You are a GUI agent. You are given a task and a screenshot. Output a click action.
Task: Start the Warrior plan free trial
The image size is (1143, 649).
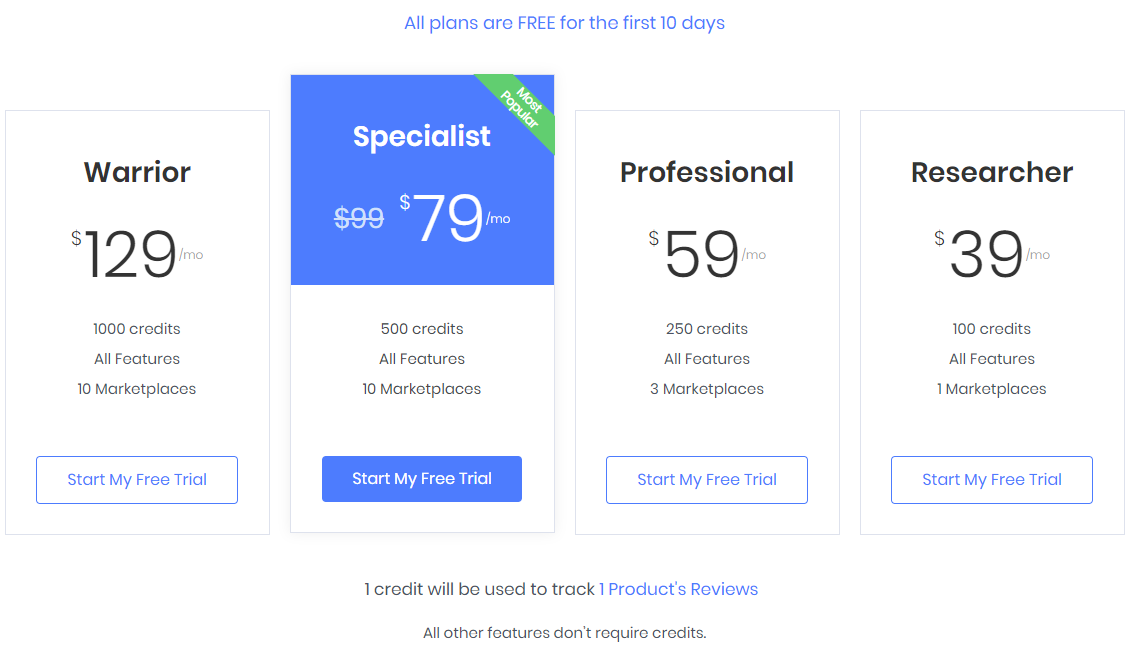[137, 480]
